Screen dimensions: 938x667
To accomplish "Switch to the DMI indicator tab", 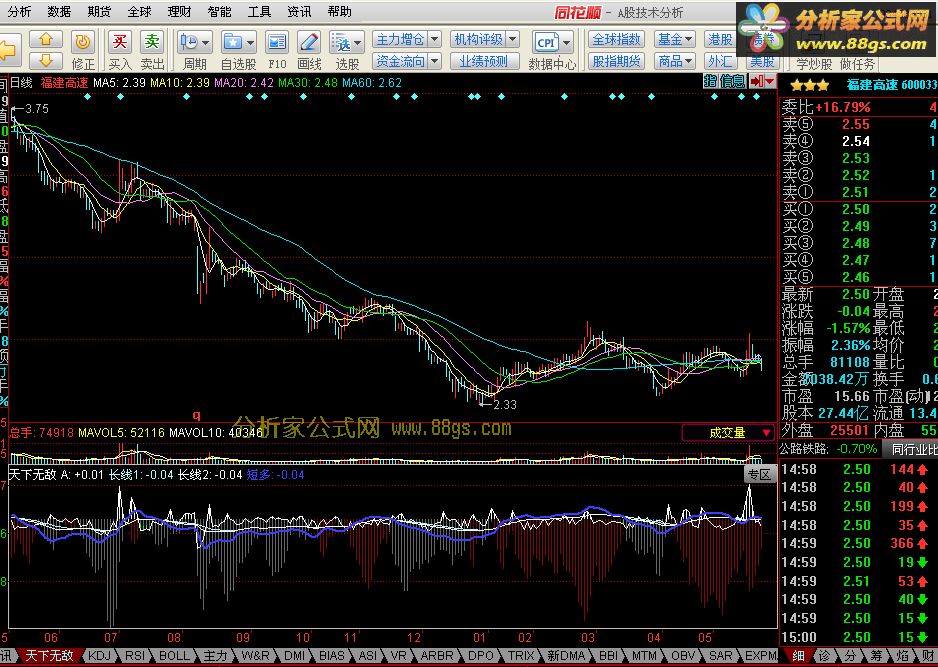I will pyautogui.click(x=294, y=656).
